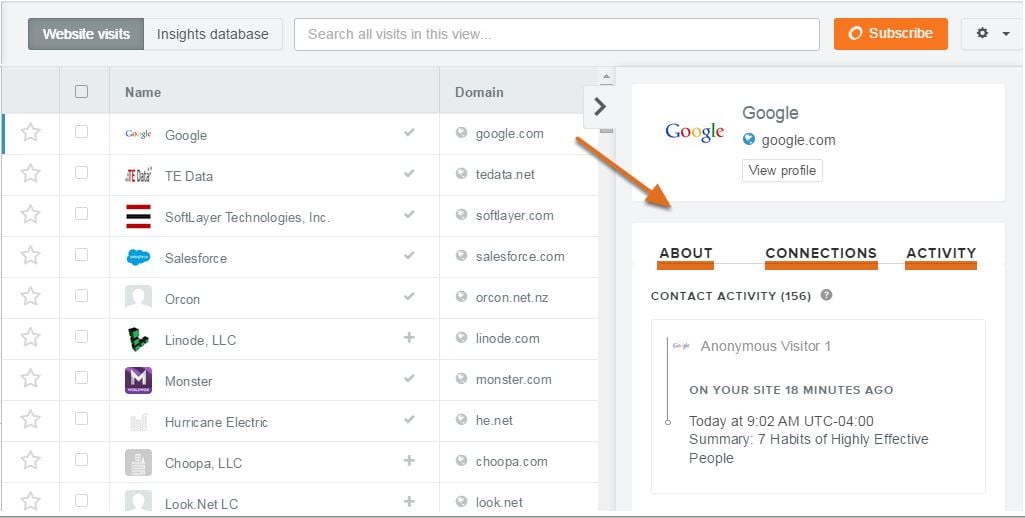
Task: Open the softlayer.com domain link
Action: pos(514,215)
